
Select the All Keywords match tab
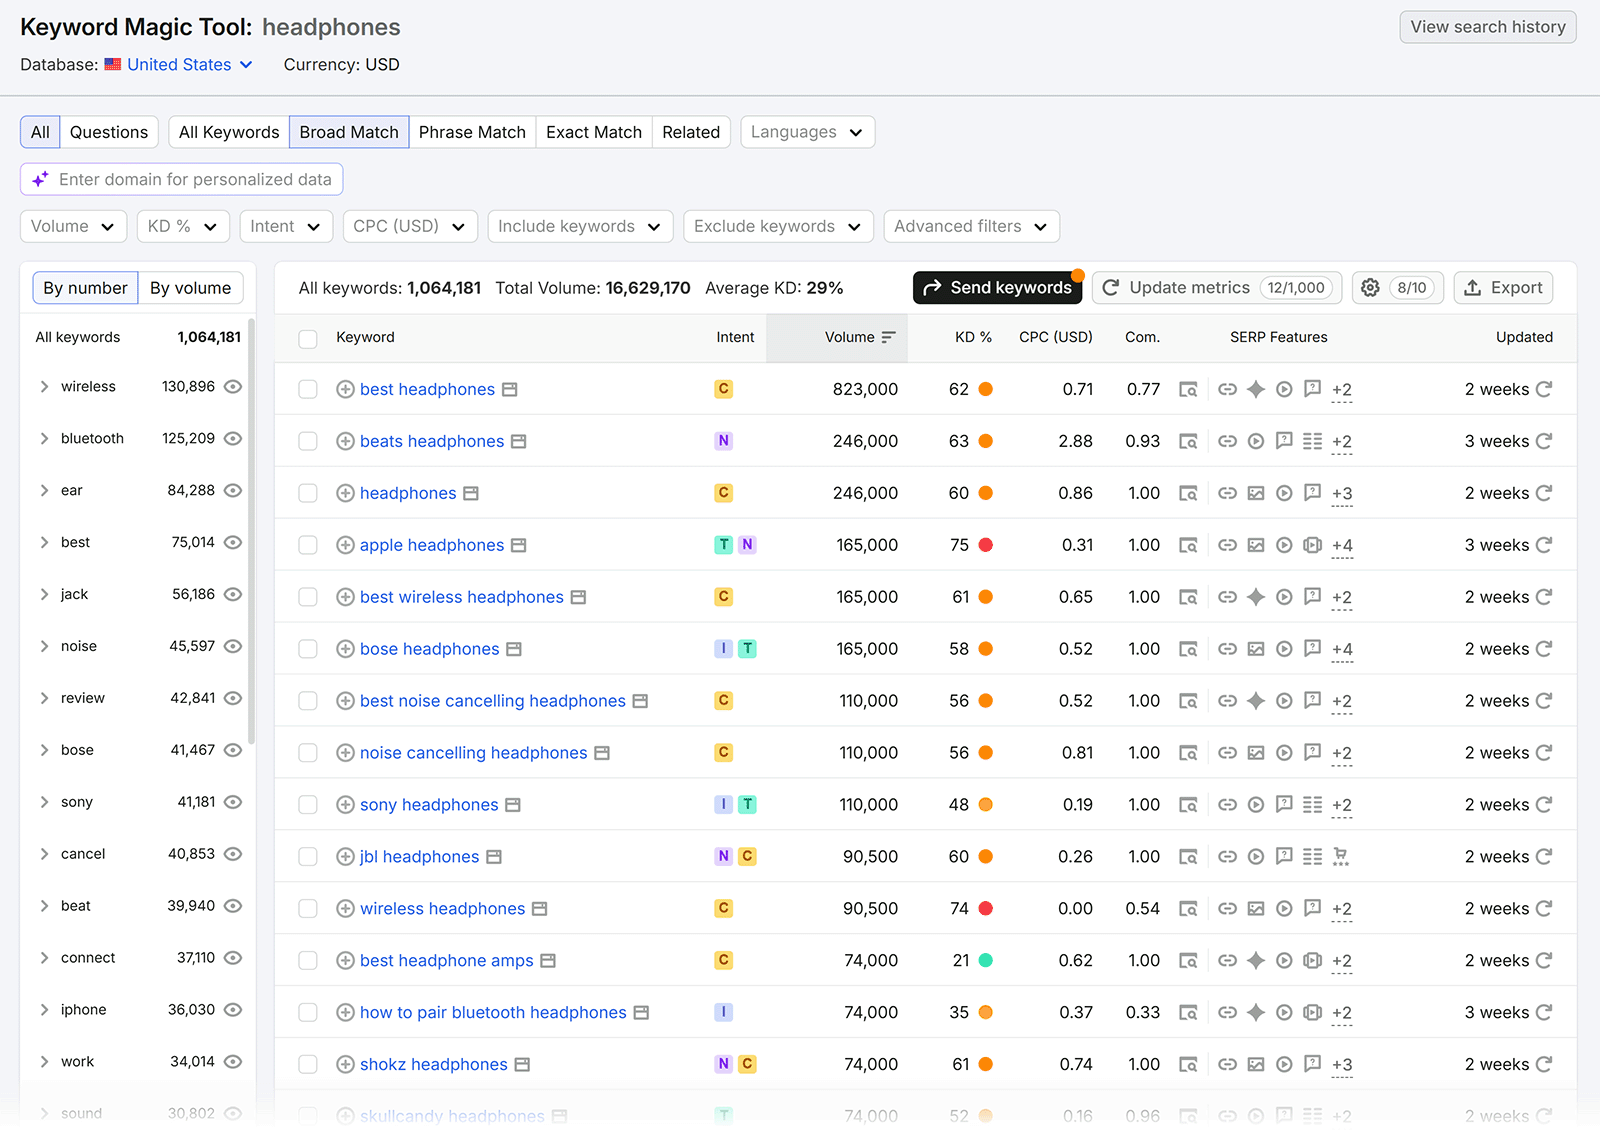[229, 132]
